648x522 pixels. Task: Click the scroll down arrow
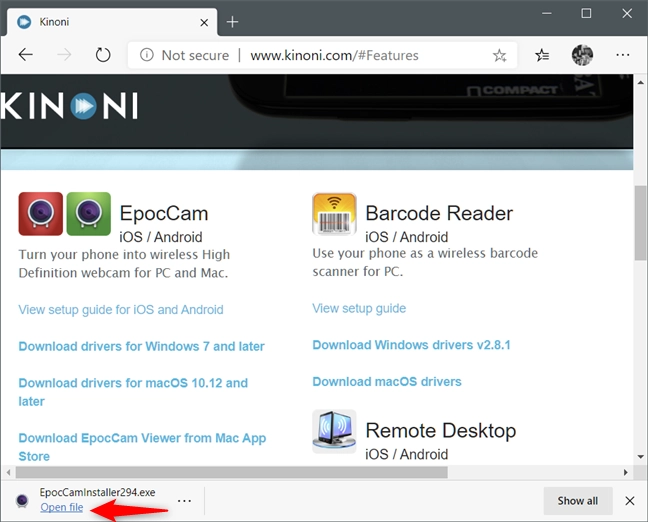click(x=641, y=457)
